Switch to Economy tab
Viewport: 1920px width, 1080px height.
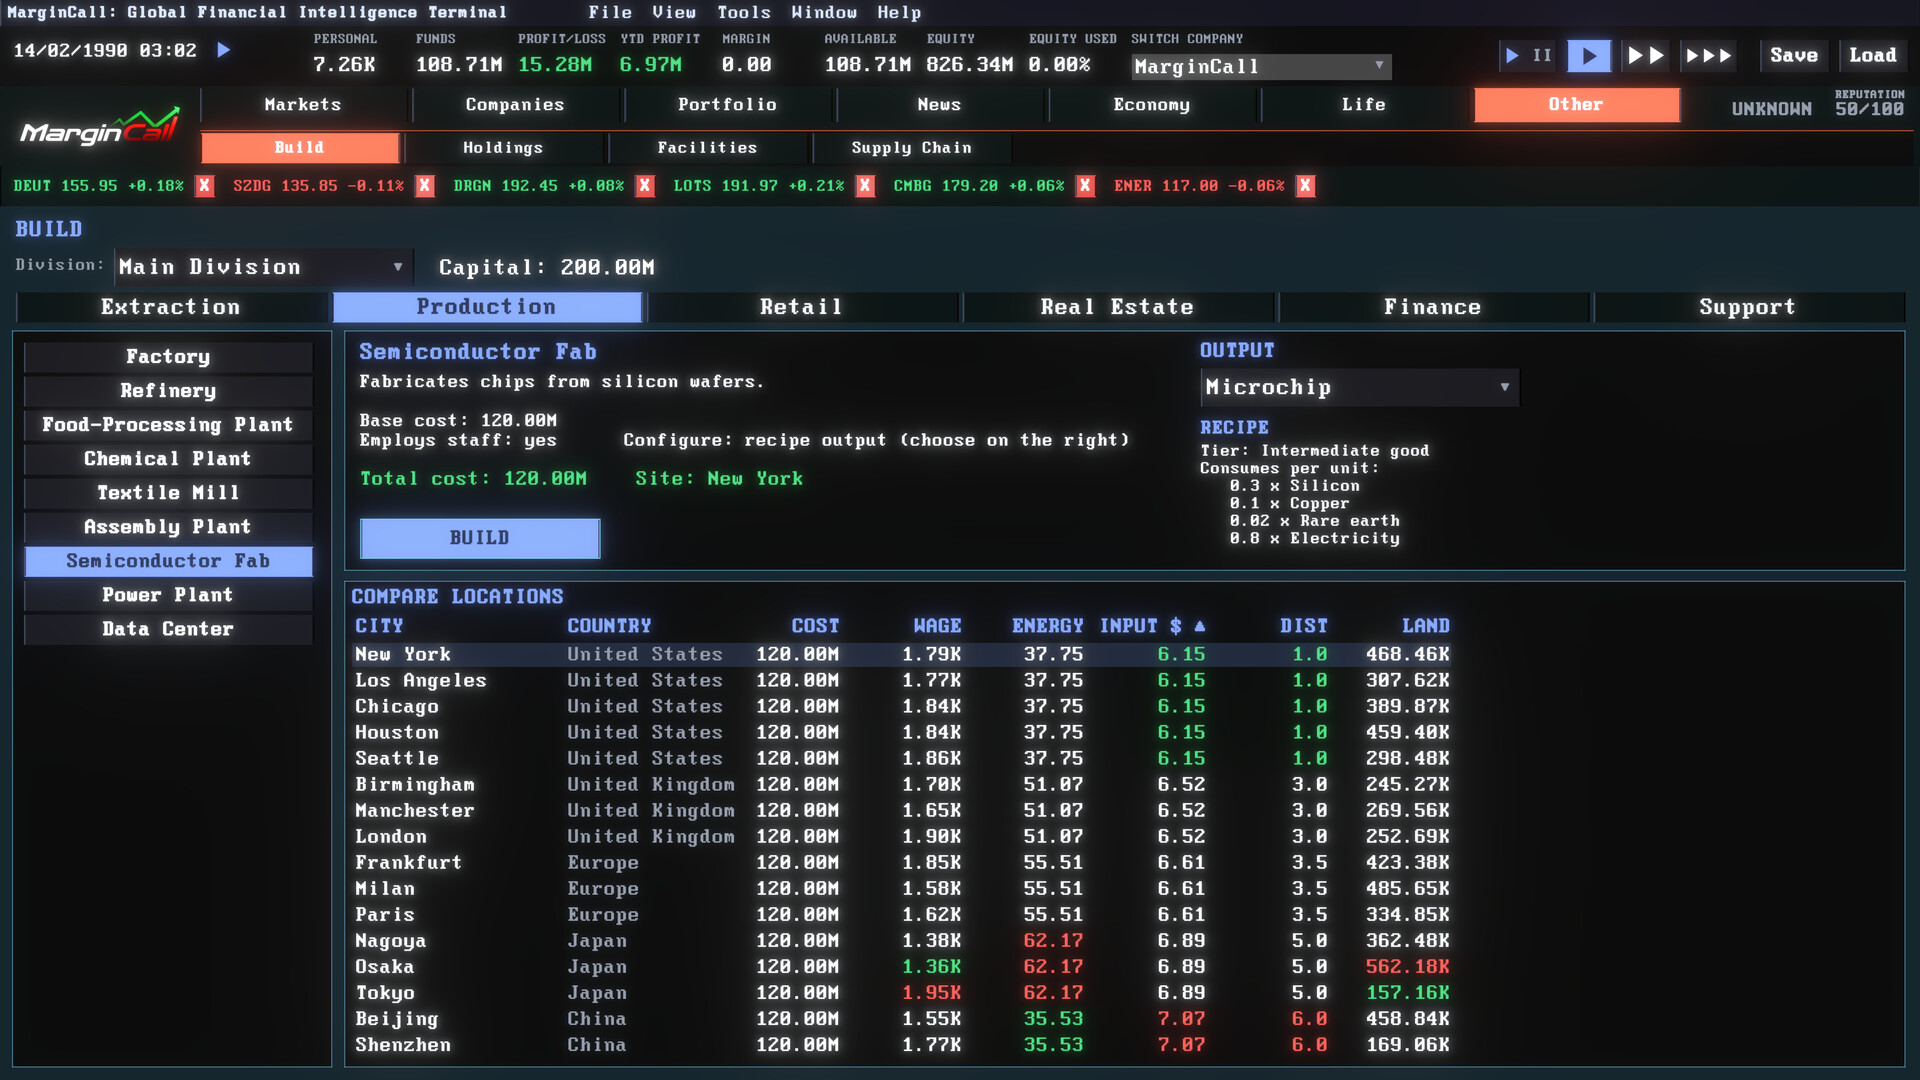pos(1151,105)
